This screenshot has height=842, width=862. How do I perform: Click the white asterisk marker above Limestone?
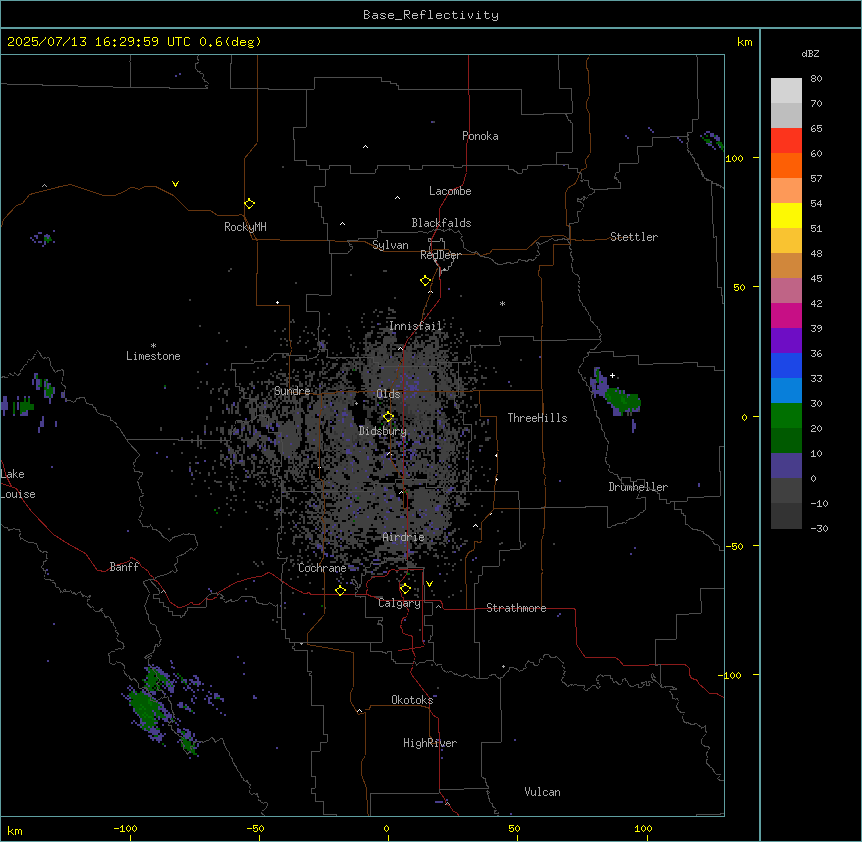click(153, 346)
